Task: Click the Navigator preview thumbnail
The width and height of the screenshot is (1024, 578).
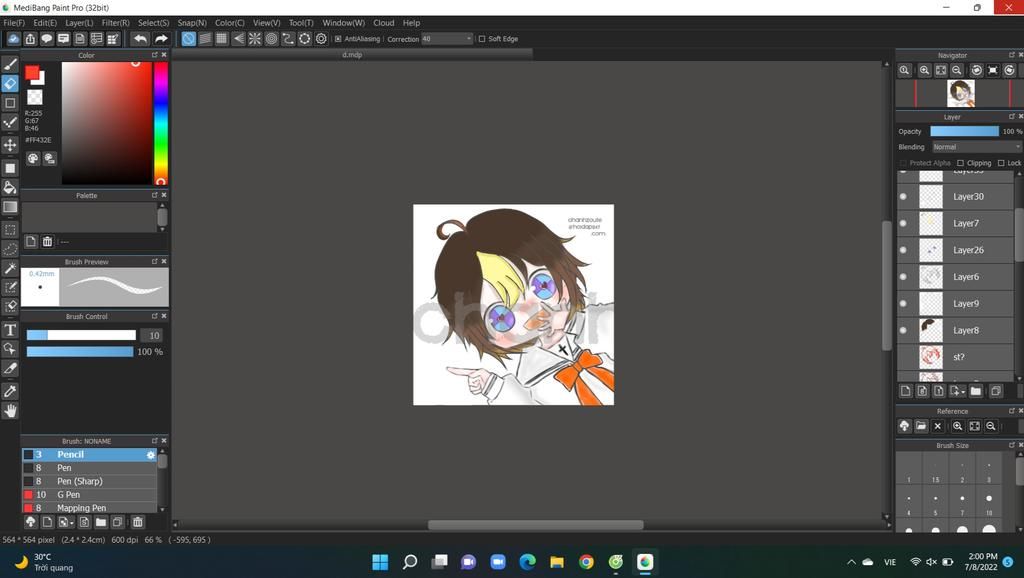Action: coord(961,93)
